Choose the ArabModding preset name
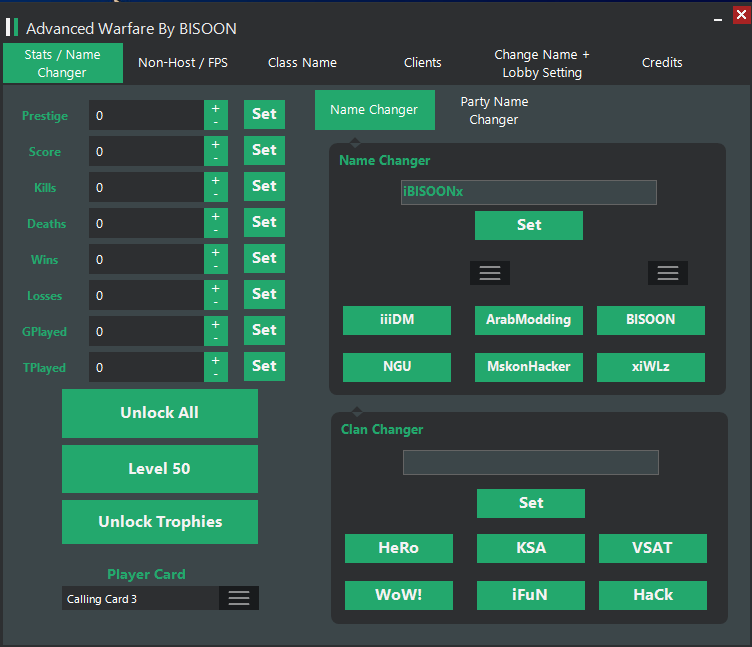The height and width of the screenshot is (647, 752). tap(529, 320)
